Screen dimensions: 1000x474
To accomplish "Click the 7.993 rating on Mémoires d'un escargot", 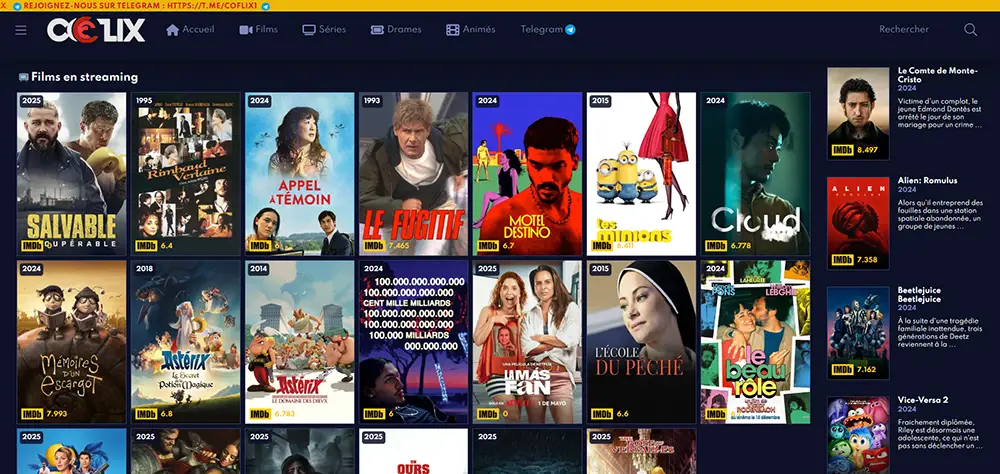I will point(57,414).
